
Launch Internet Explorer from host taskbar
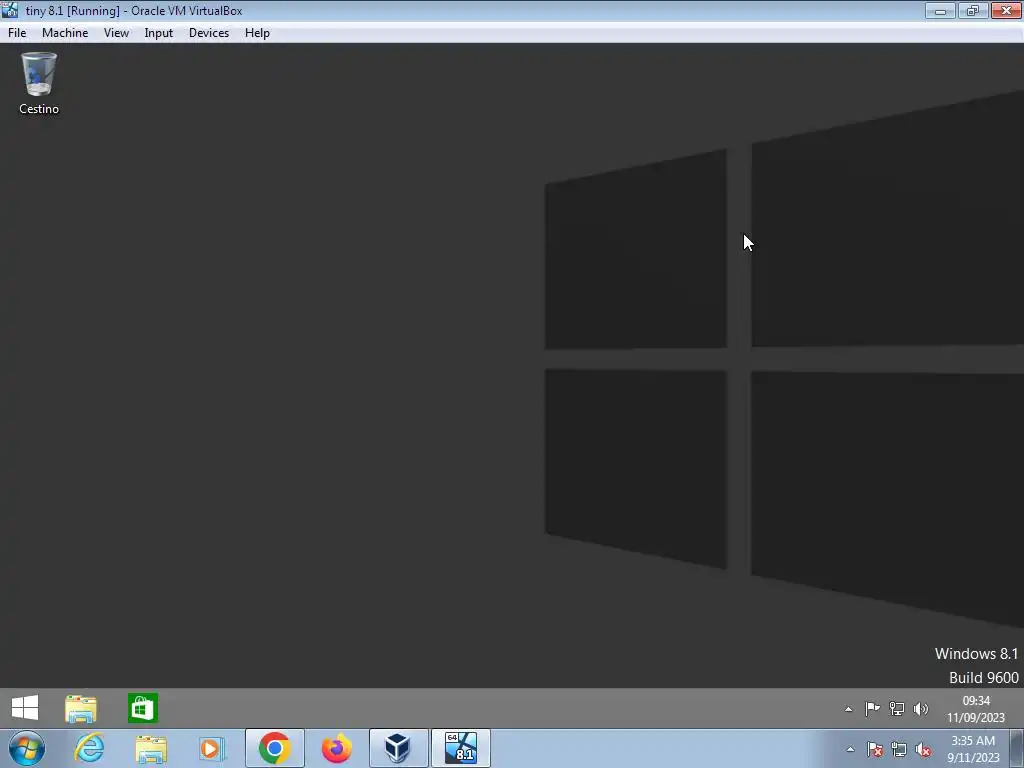coord(89,748)
